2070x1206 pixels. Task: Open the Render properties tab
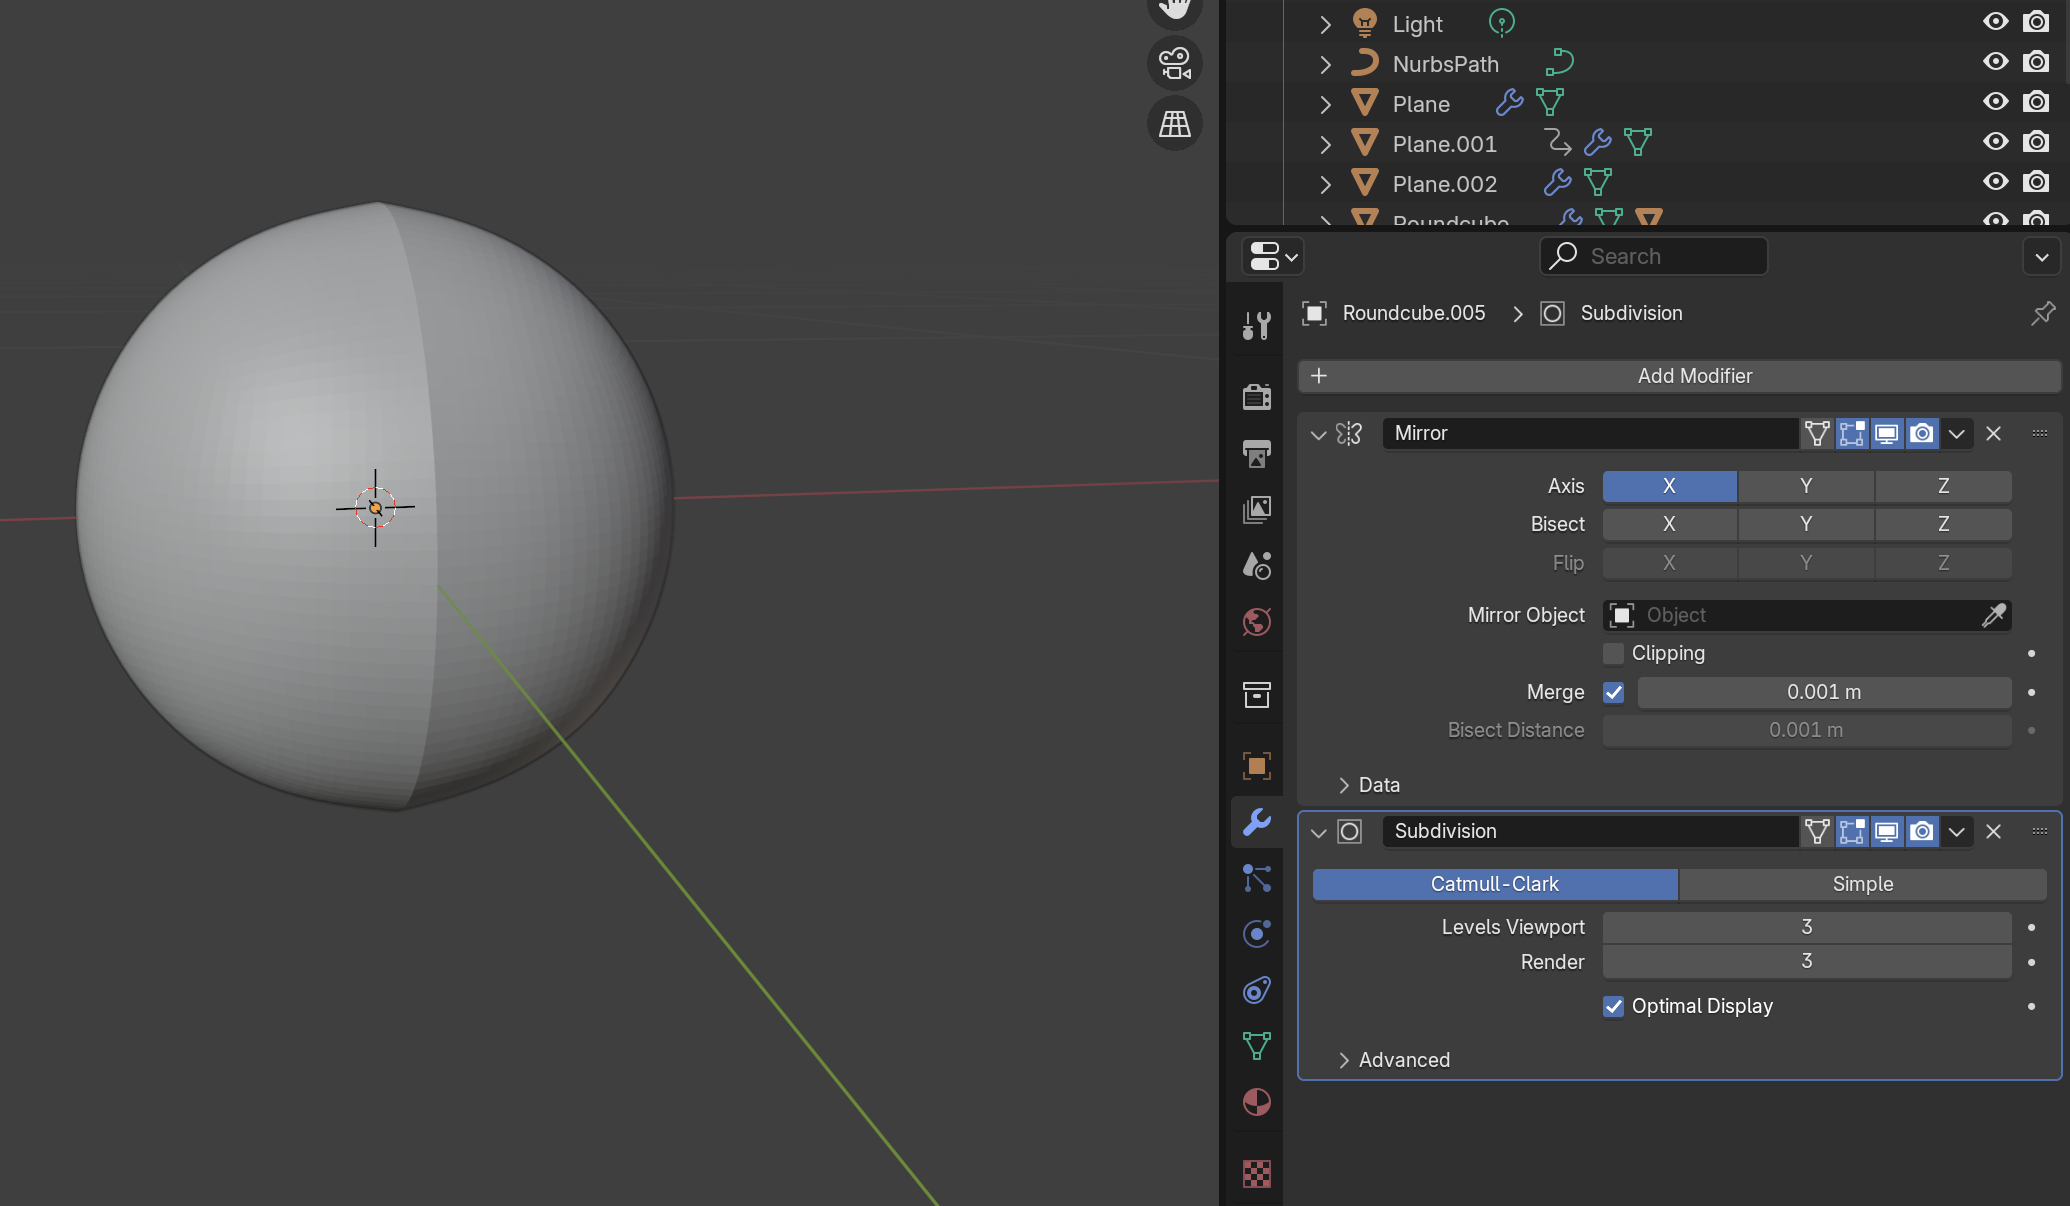tap(1257, 396)
